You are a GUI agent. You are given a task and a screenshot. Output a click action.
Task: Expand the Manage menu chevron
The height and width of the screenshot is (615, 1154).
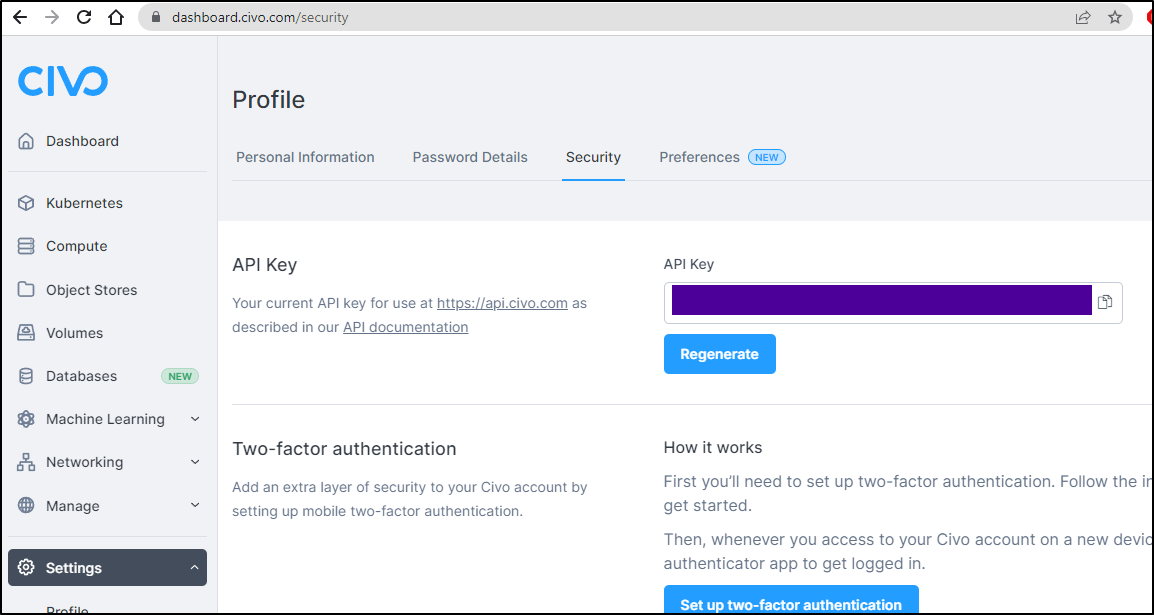coord(195,506)
